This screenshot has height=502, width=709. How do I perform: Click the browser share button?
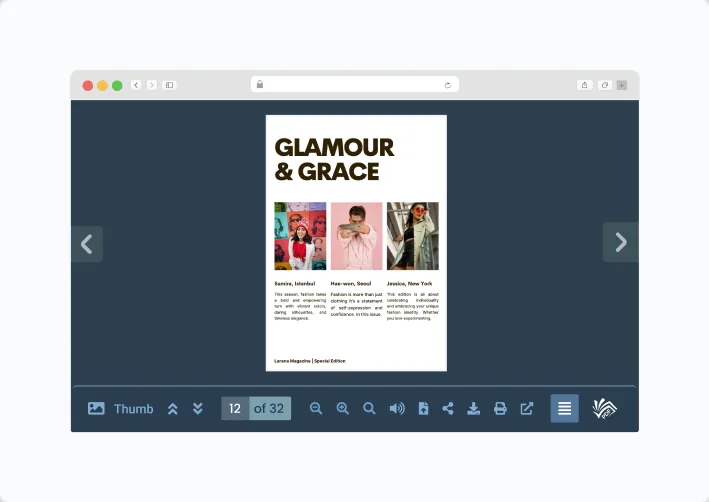click(x=585, y=85)
